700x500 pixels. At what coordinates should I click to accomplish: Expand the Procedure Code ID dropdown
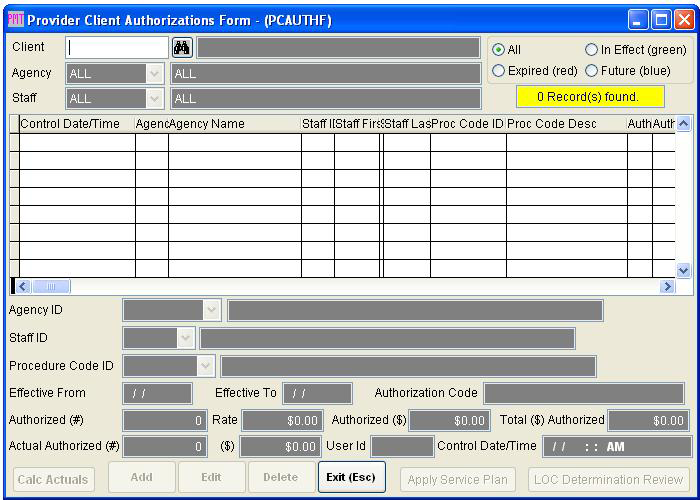pos(206,366)
